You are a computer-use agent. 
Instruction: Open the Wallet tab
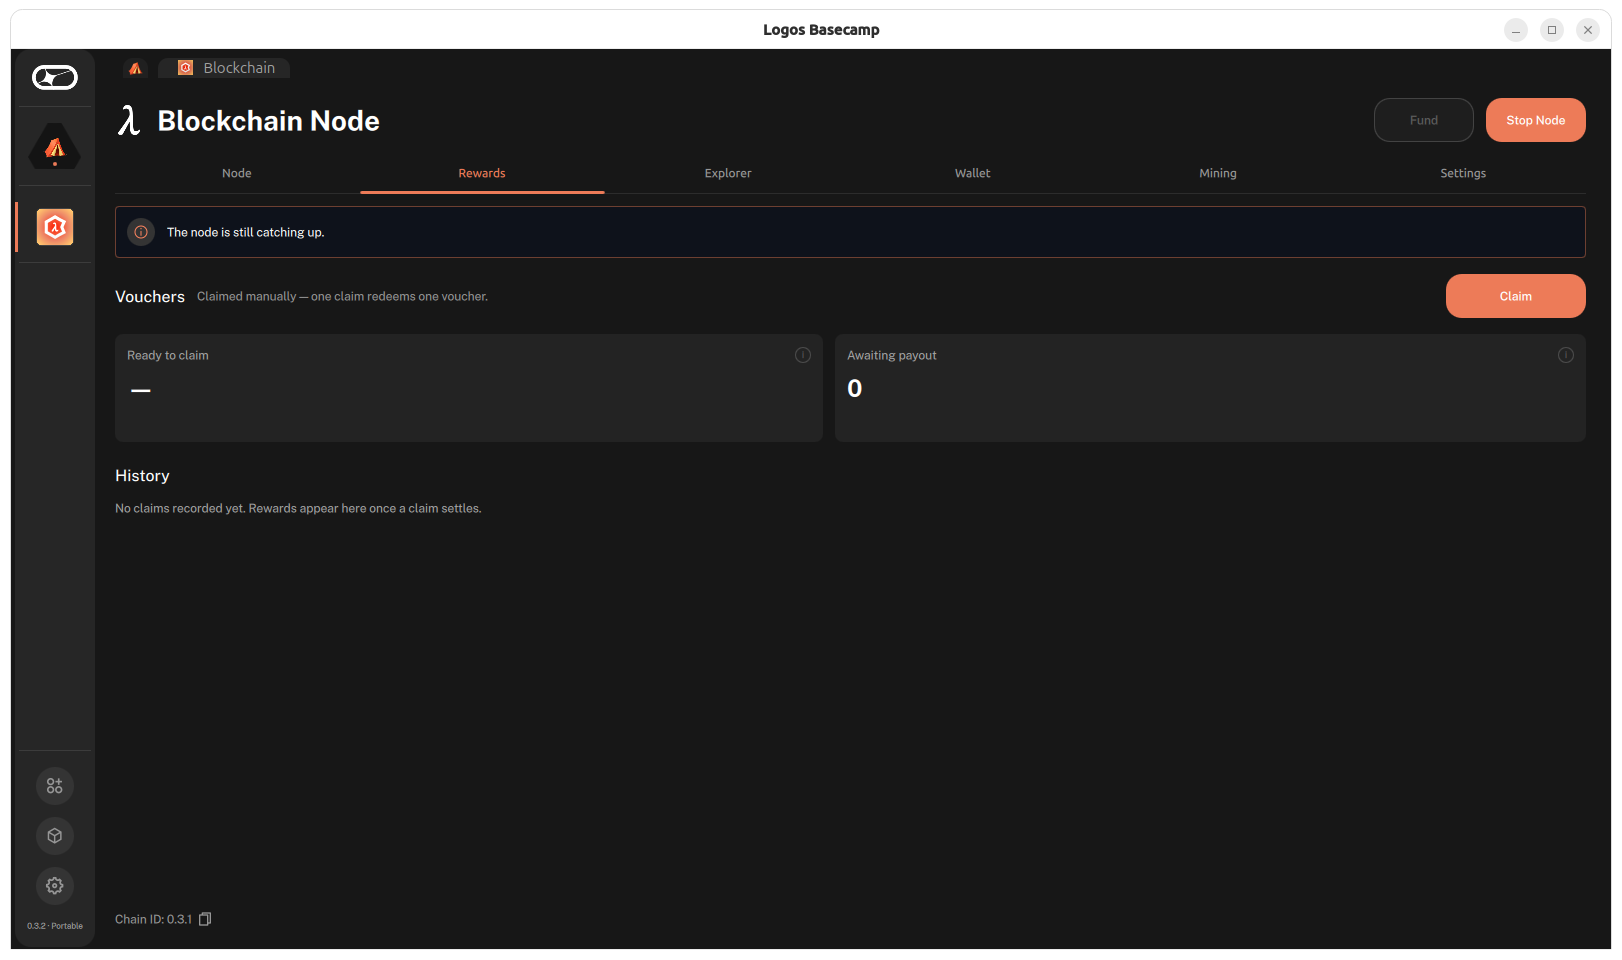973,173
